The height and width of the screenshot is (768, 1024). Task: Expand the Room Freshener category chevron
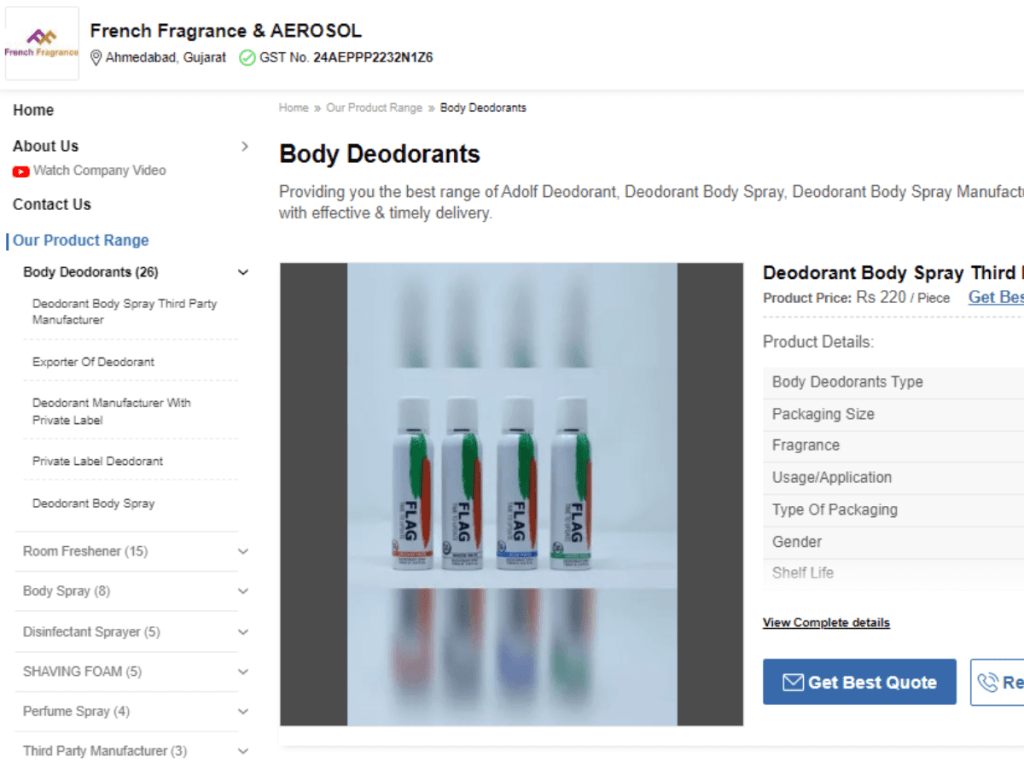(x=243, y=552)
